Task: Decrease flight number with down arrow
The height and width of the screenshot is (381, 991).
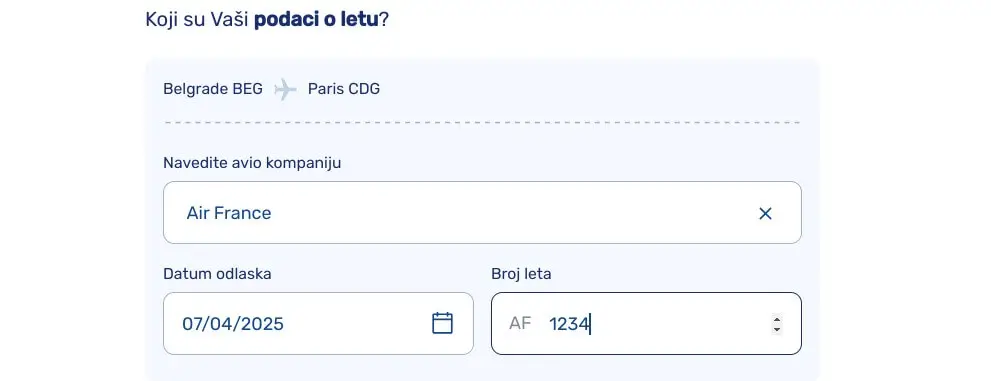Action: click(x=777, y=329)
